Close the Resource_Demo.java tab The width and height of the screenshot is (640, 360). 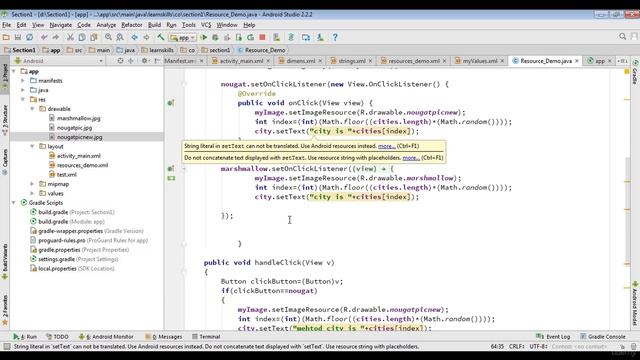tap(577, 61)
